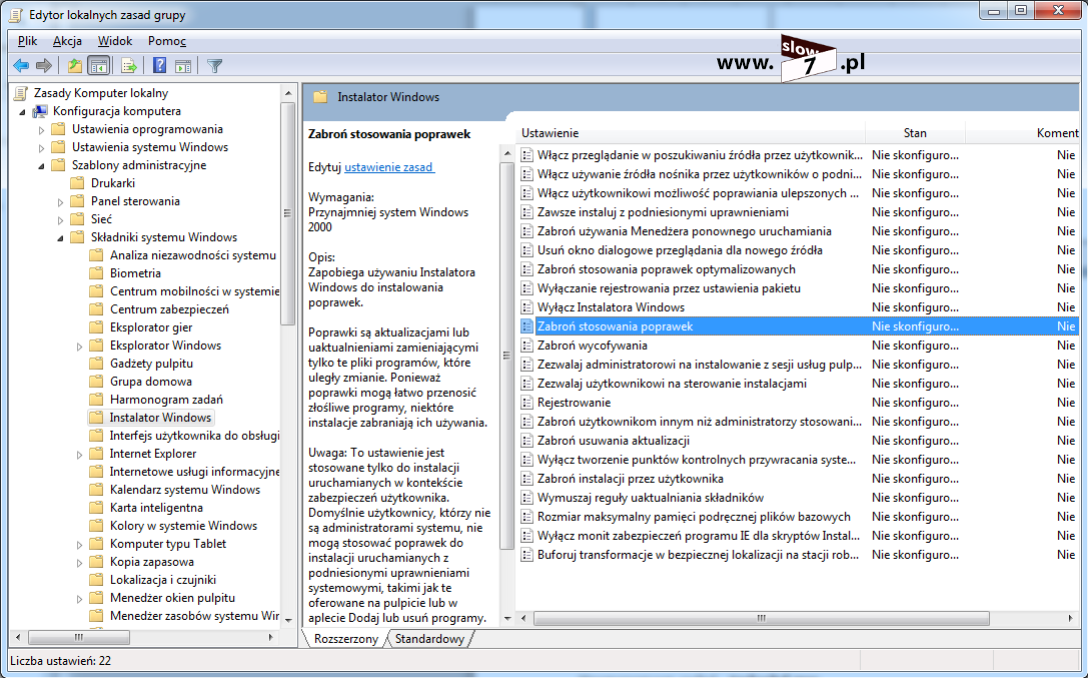Viewport: 1088px width, 678px height.
Task: Expand the Internet Explorer node
Action: tap(78, 455)
